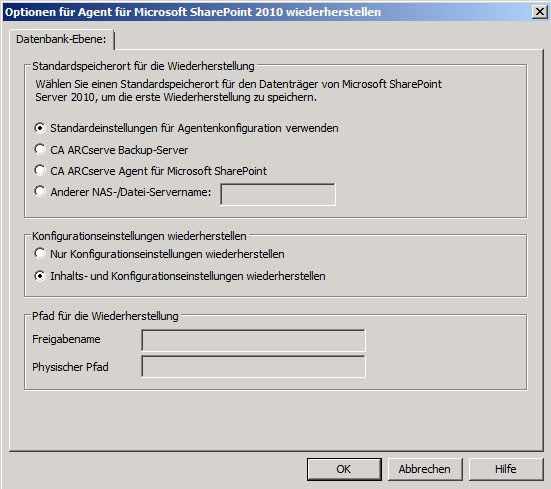Click the OK button

(344, 469)
